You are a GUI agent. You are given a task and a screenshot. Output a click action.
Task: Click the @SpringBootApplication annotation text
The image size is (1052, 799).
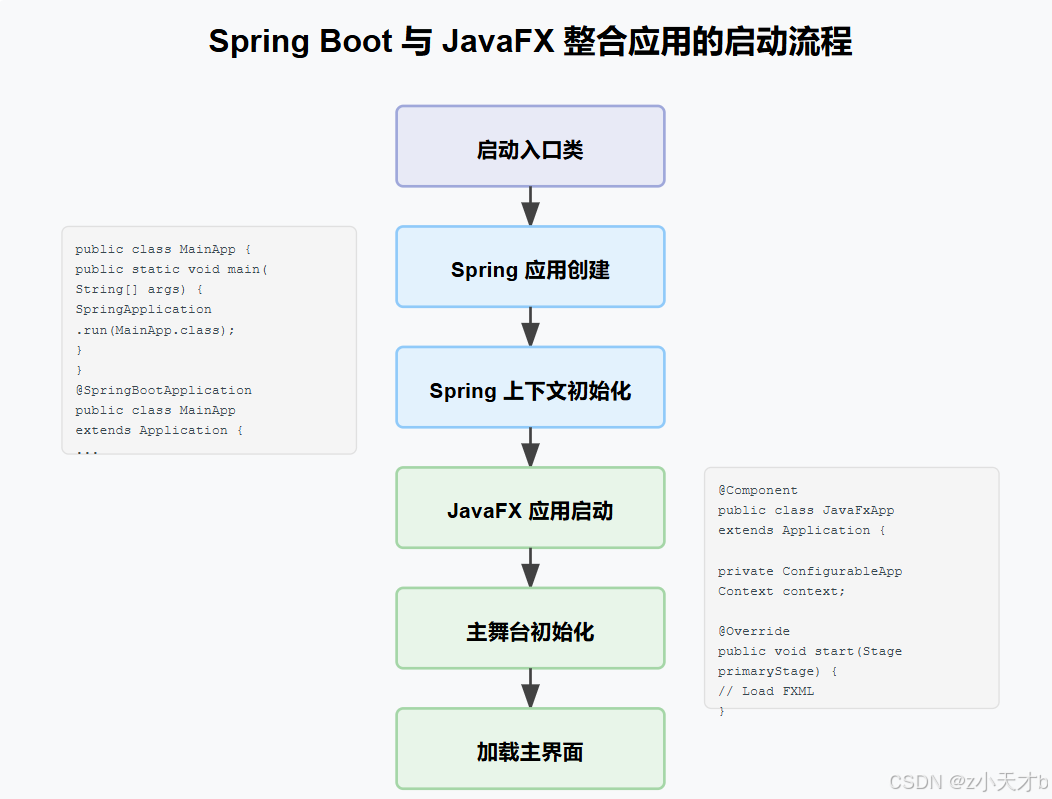click(x=163, y=390)
